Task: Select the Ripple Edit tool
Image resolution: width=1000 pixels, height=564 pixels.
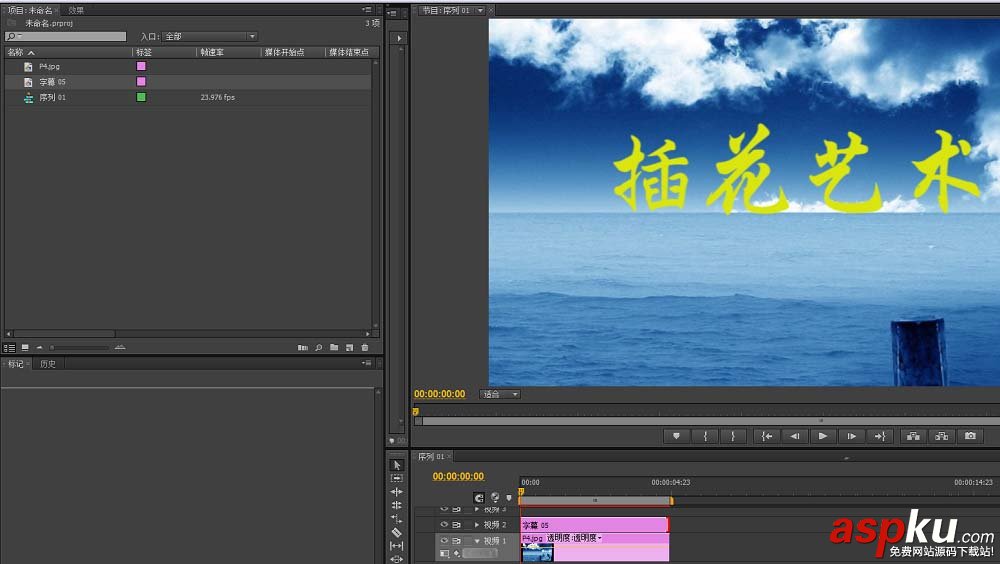Action: pos(397,492)
